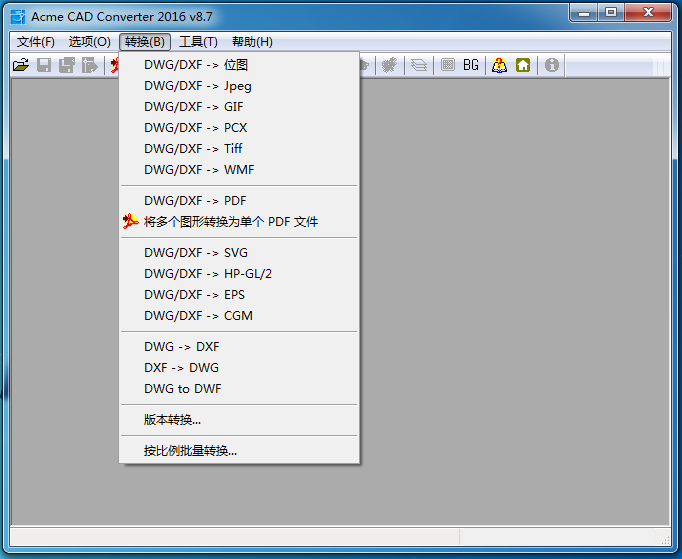Select DWG/DXF -> SVG entry

click(196, 253)
